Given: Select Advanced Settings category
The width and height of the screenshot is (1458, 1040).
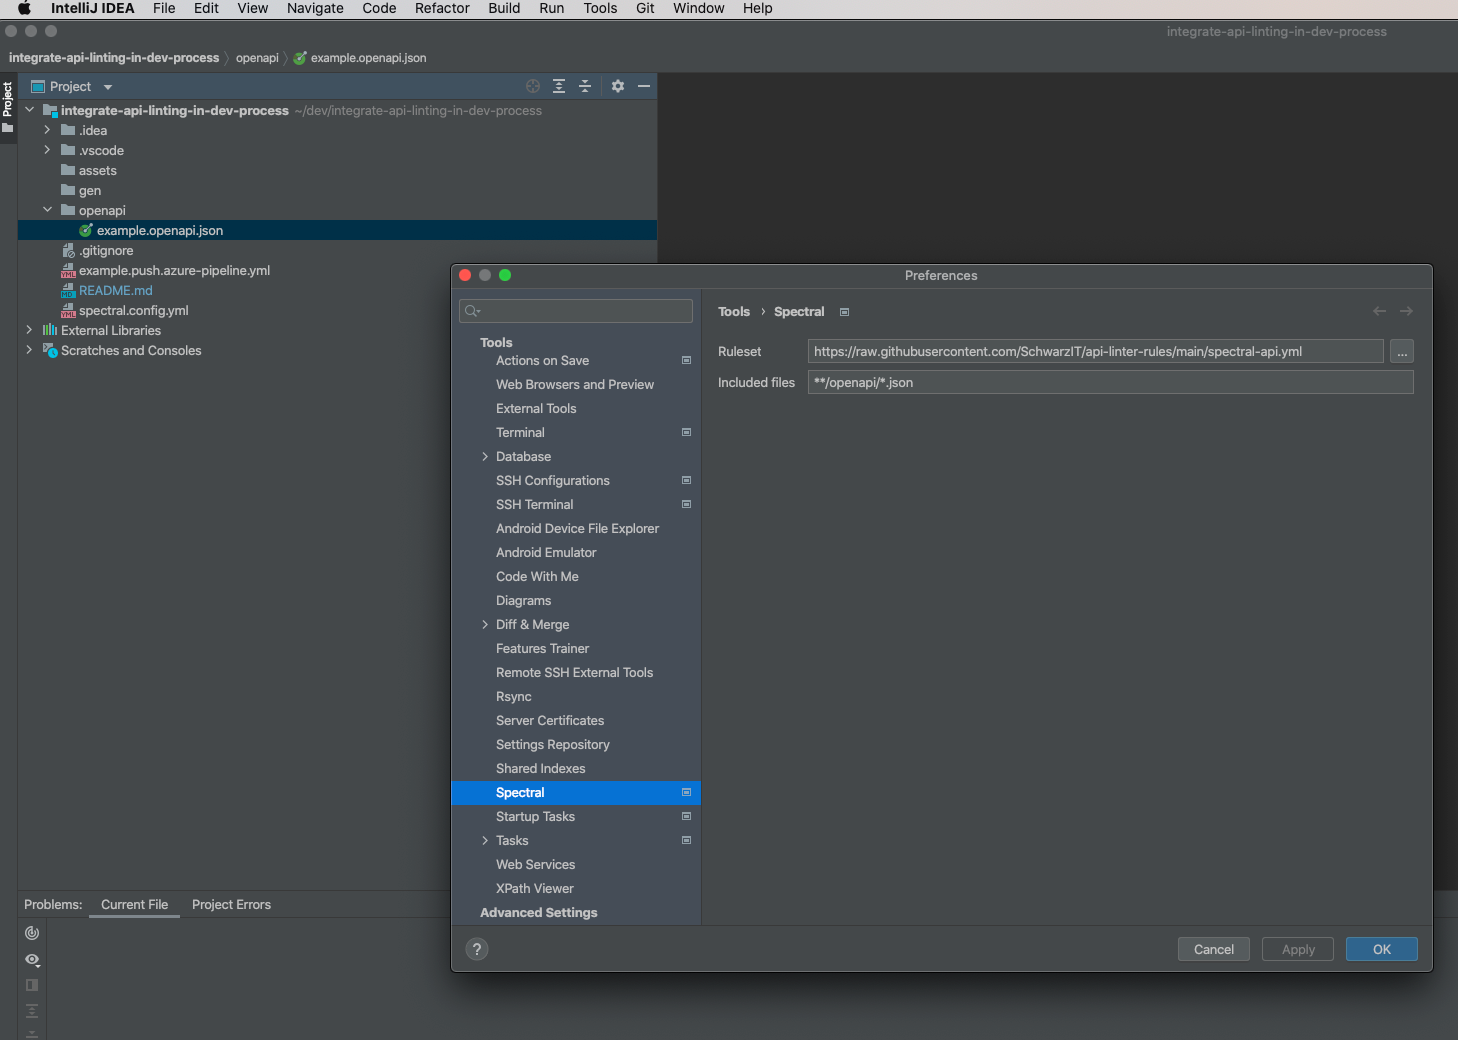Looking at the screenshot, I should click(x=539, y=913).
